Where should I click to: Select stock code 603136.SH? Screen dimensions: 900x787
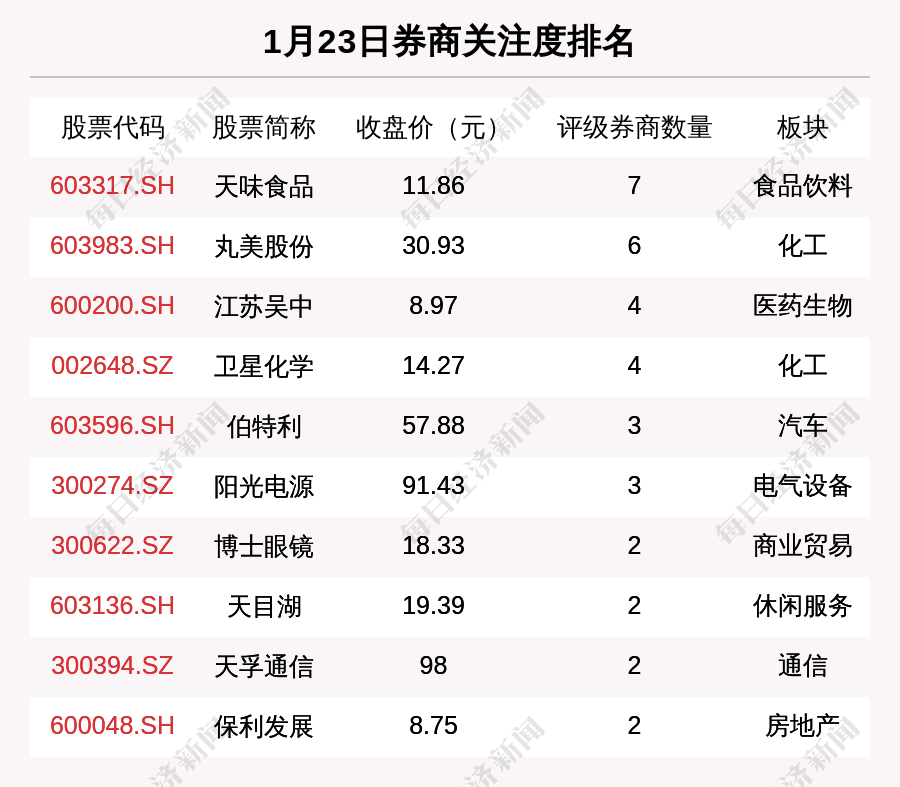pos(112,606)
